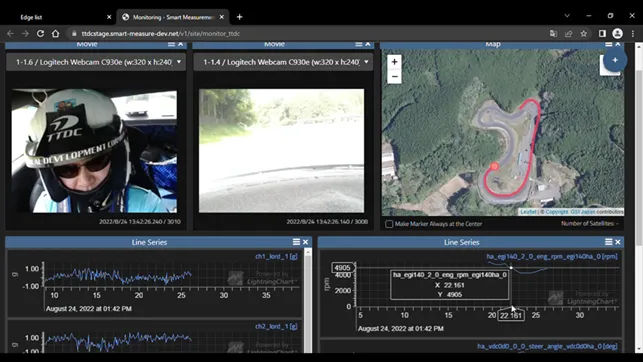This screenshot has width=643, height=362.
Task: Click the Leaflet attribution link
Action: (x=528, y=212)
